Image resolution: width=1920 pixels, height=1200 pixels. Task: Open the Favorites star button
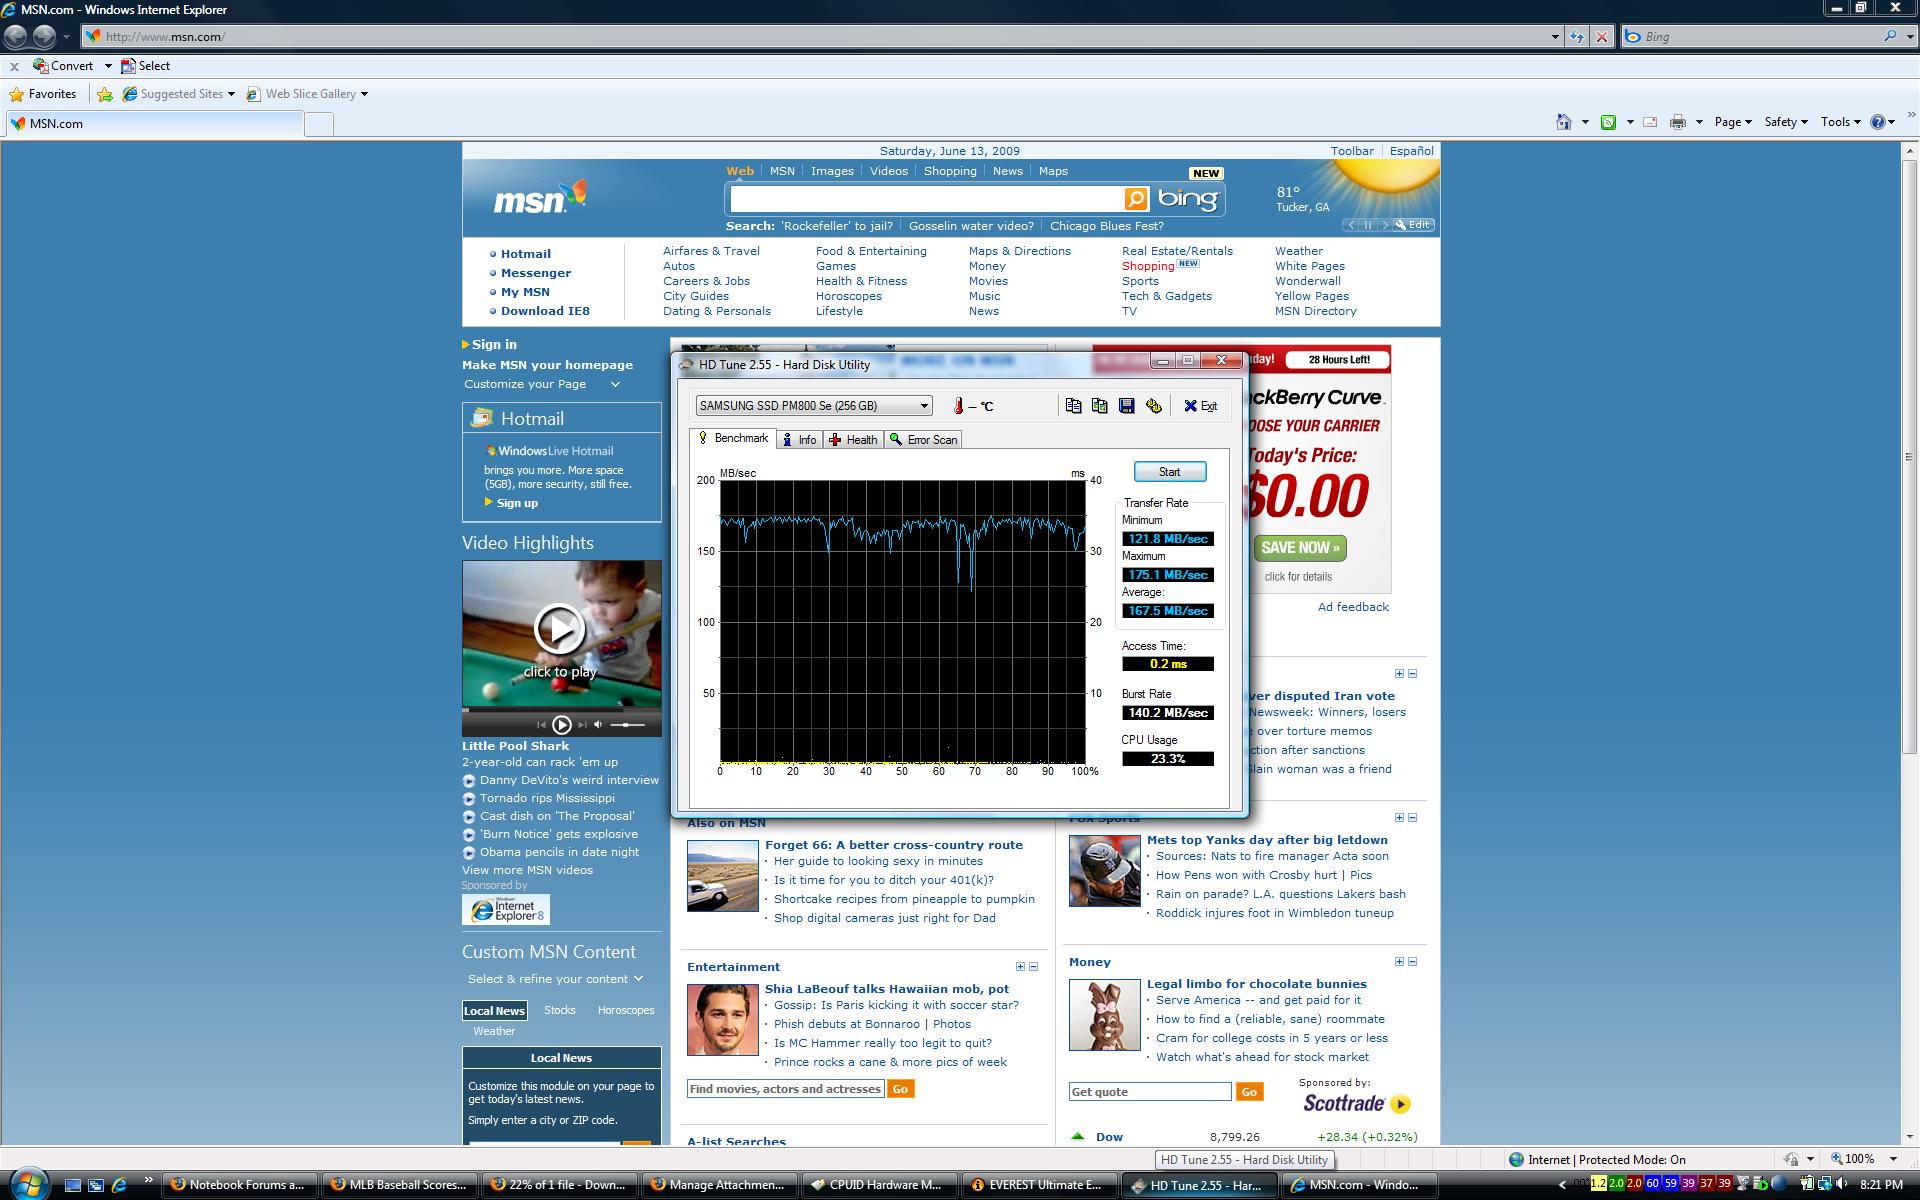pyautogui.click(x=43, y=94)
